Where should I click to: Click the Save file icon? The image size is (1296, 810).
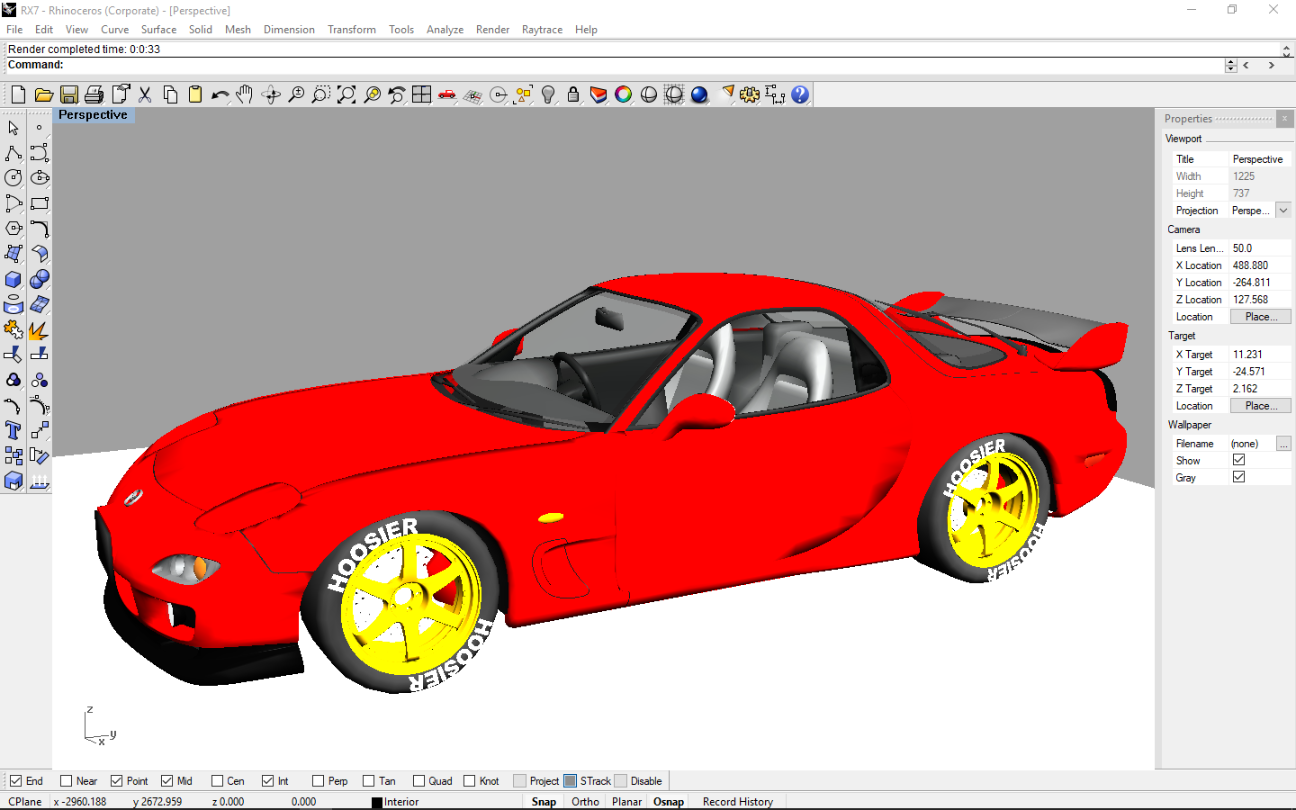pyautogui.click(x=69, y=95)
